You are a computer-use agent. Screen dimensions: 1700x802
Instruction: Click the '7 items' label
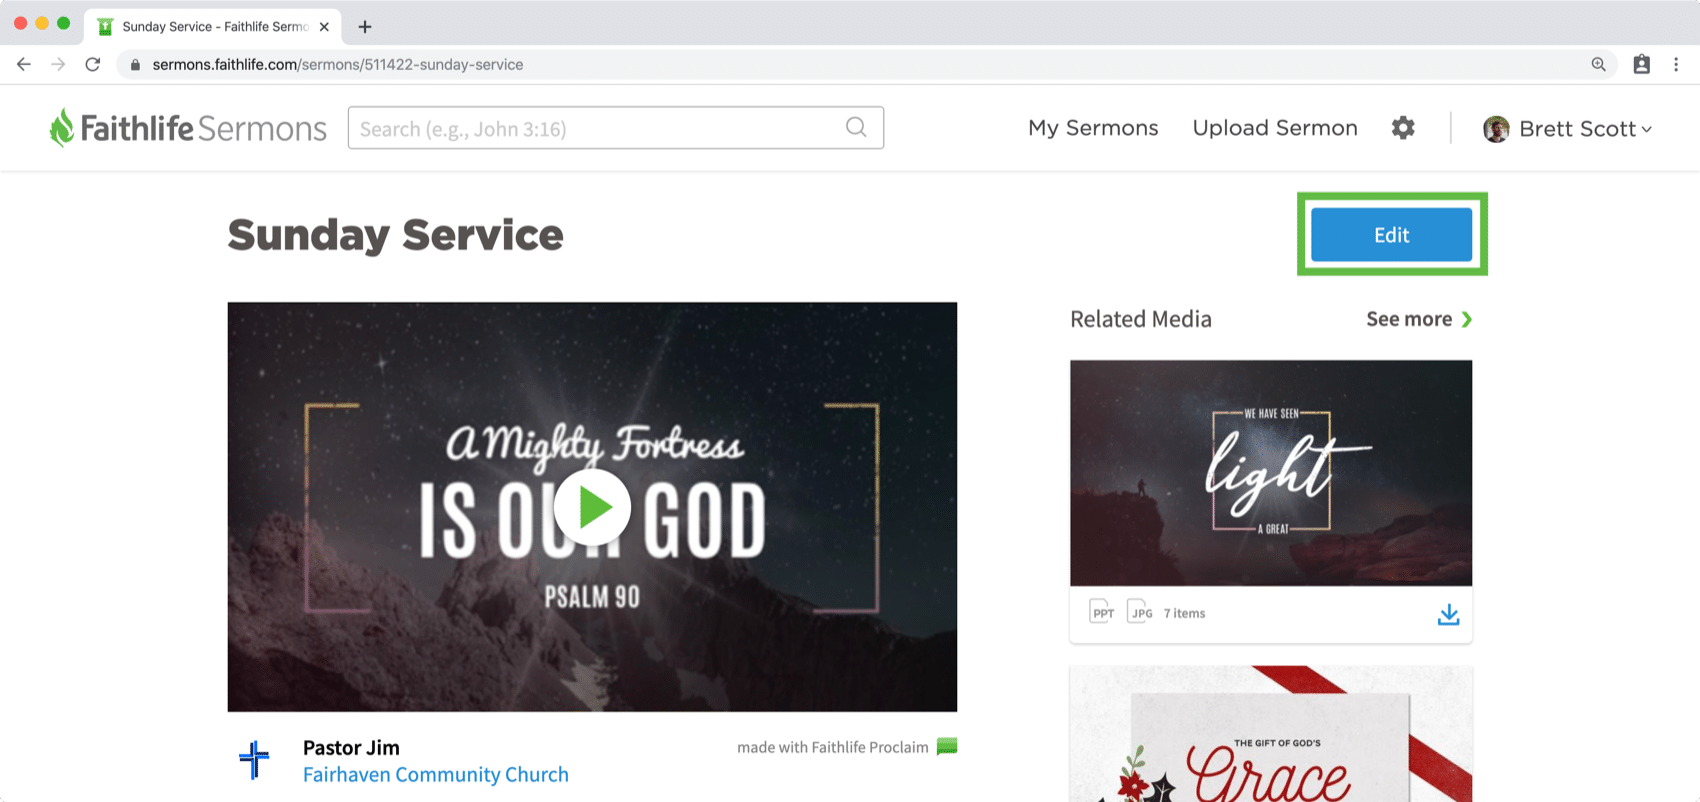pyautogui.click(x=1184, y=613)
